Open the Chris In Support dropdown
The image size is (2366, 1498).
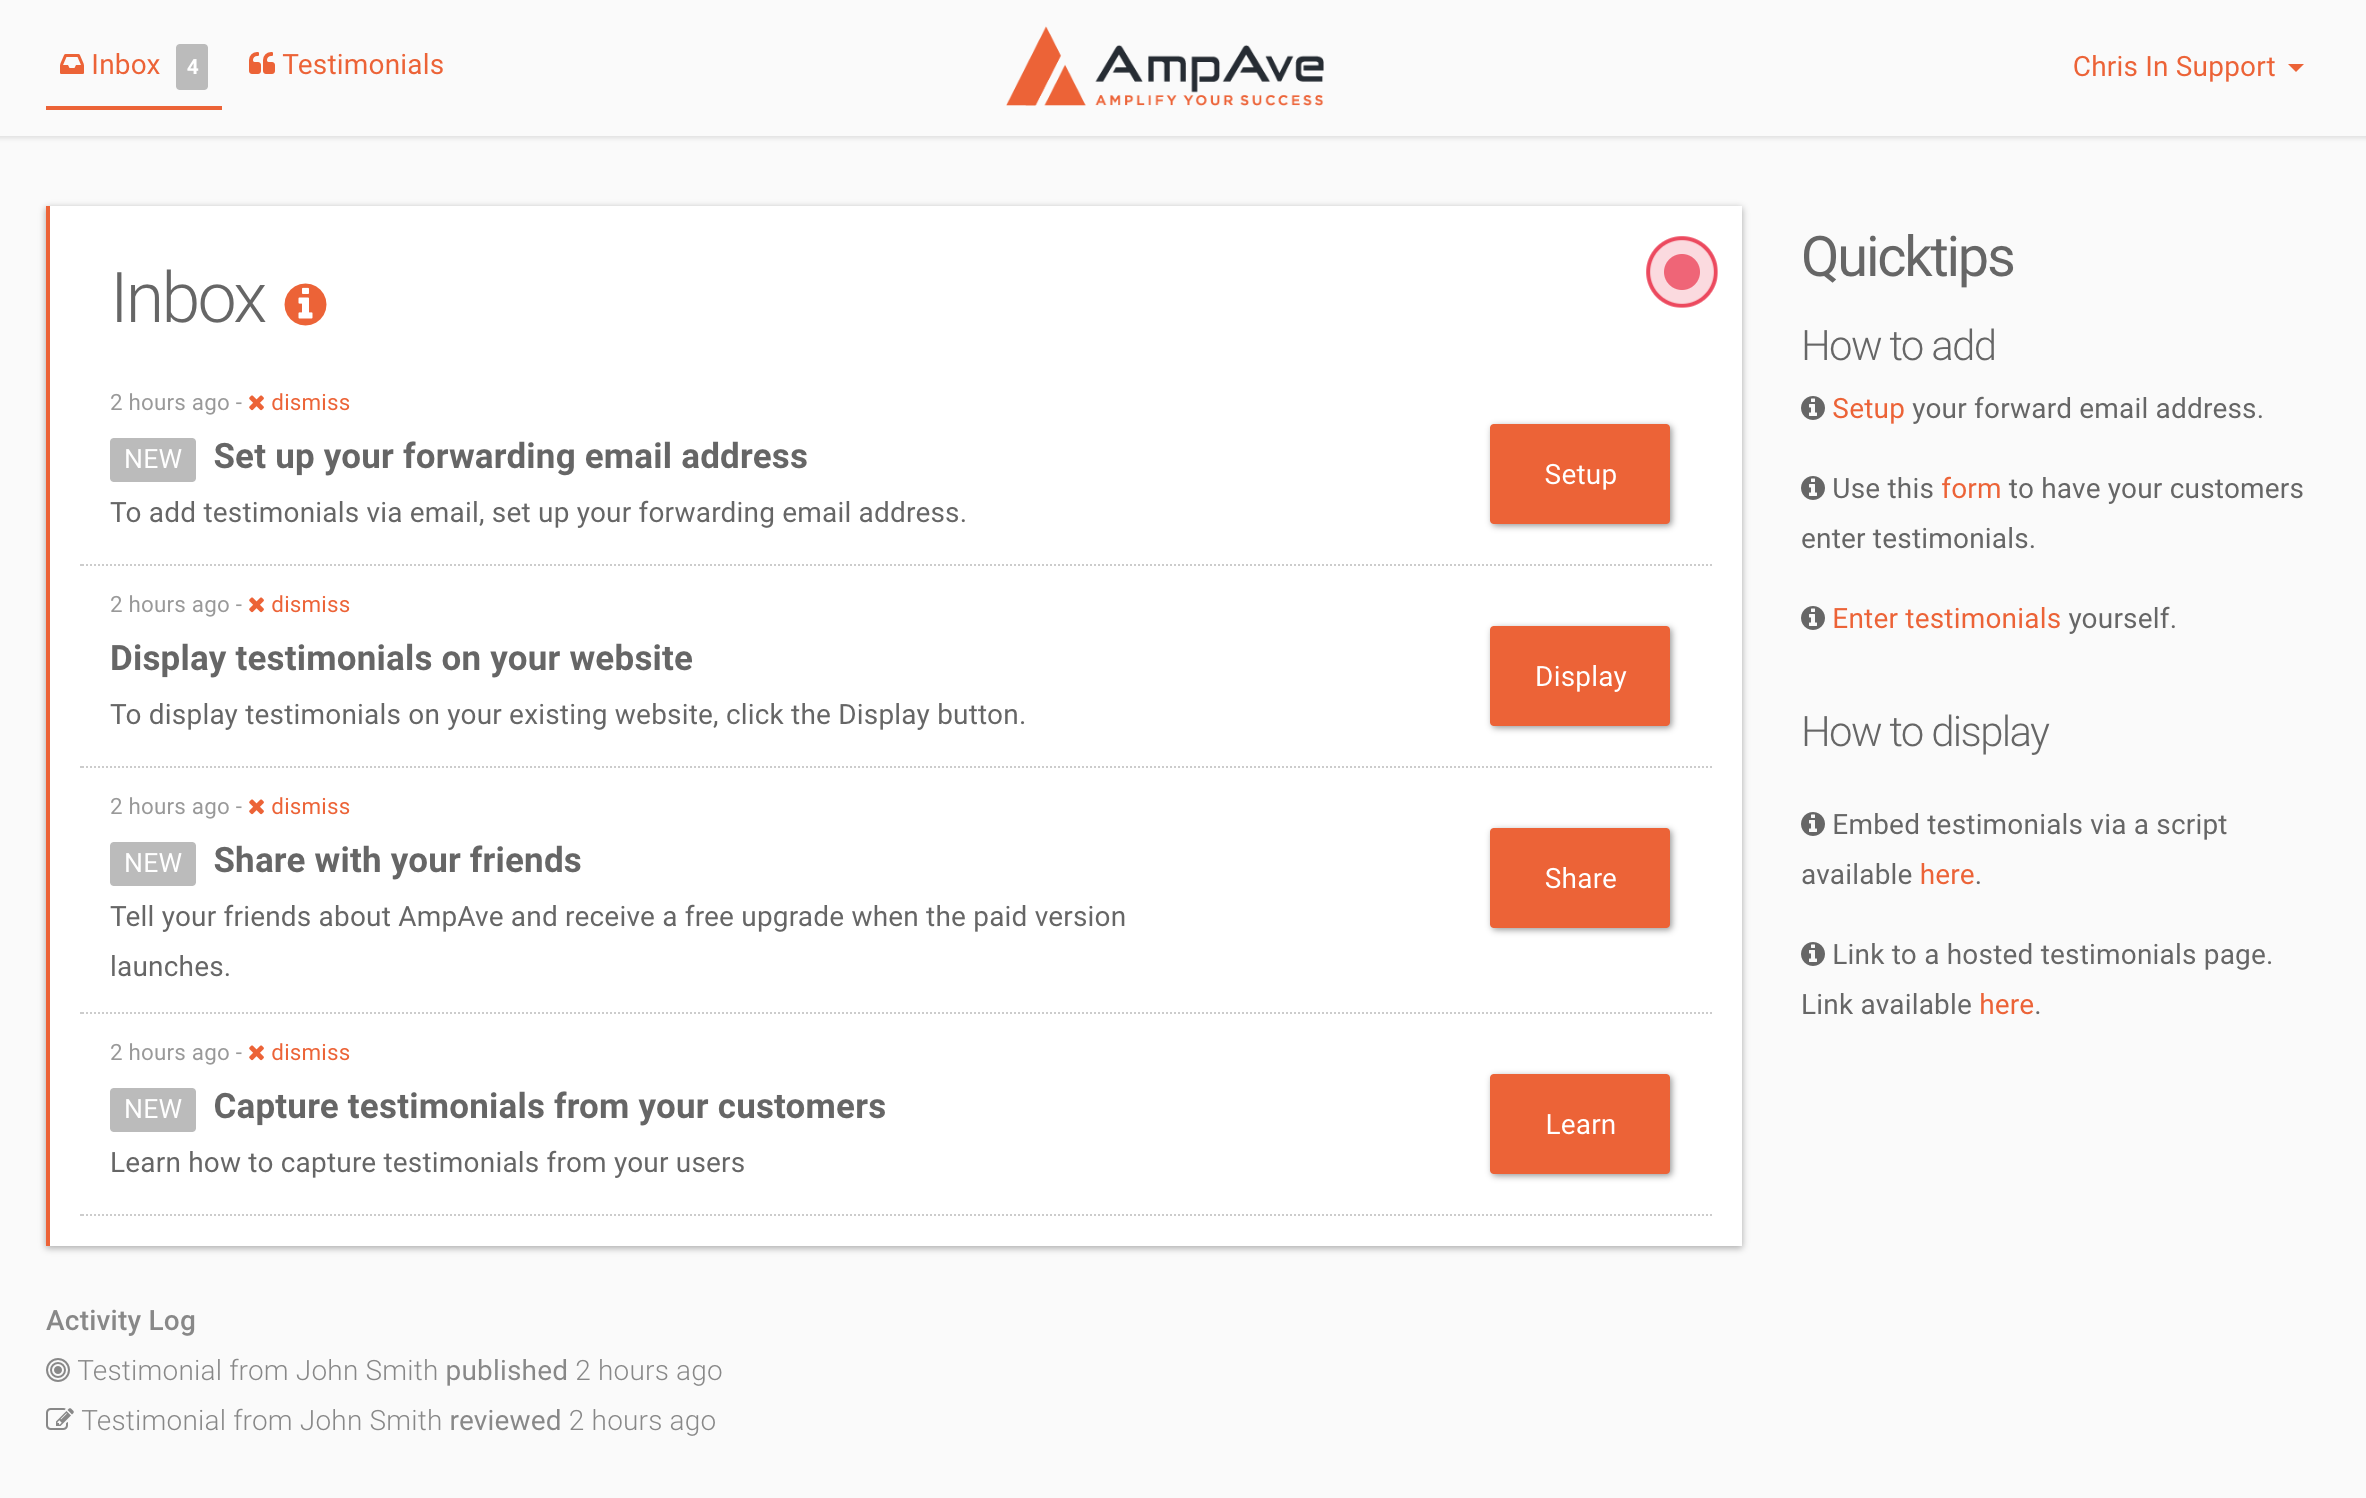pyautogui.click(x=2188, y=66)
